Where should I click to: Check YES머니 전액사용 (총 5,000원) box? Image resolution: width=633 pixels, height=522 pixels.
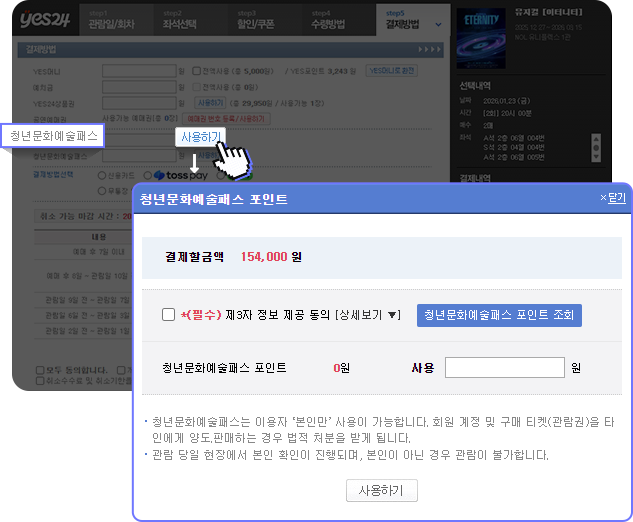pyautogui.click(x=196, y=71)
